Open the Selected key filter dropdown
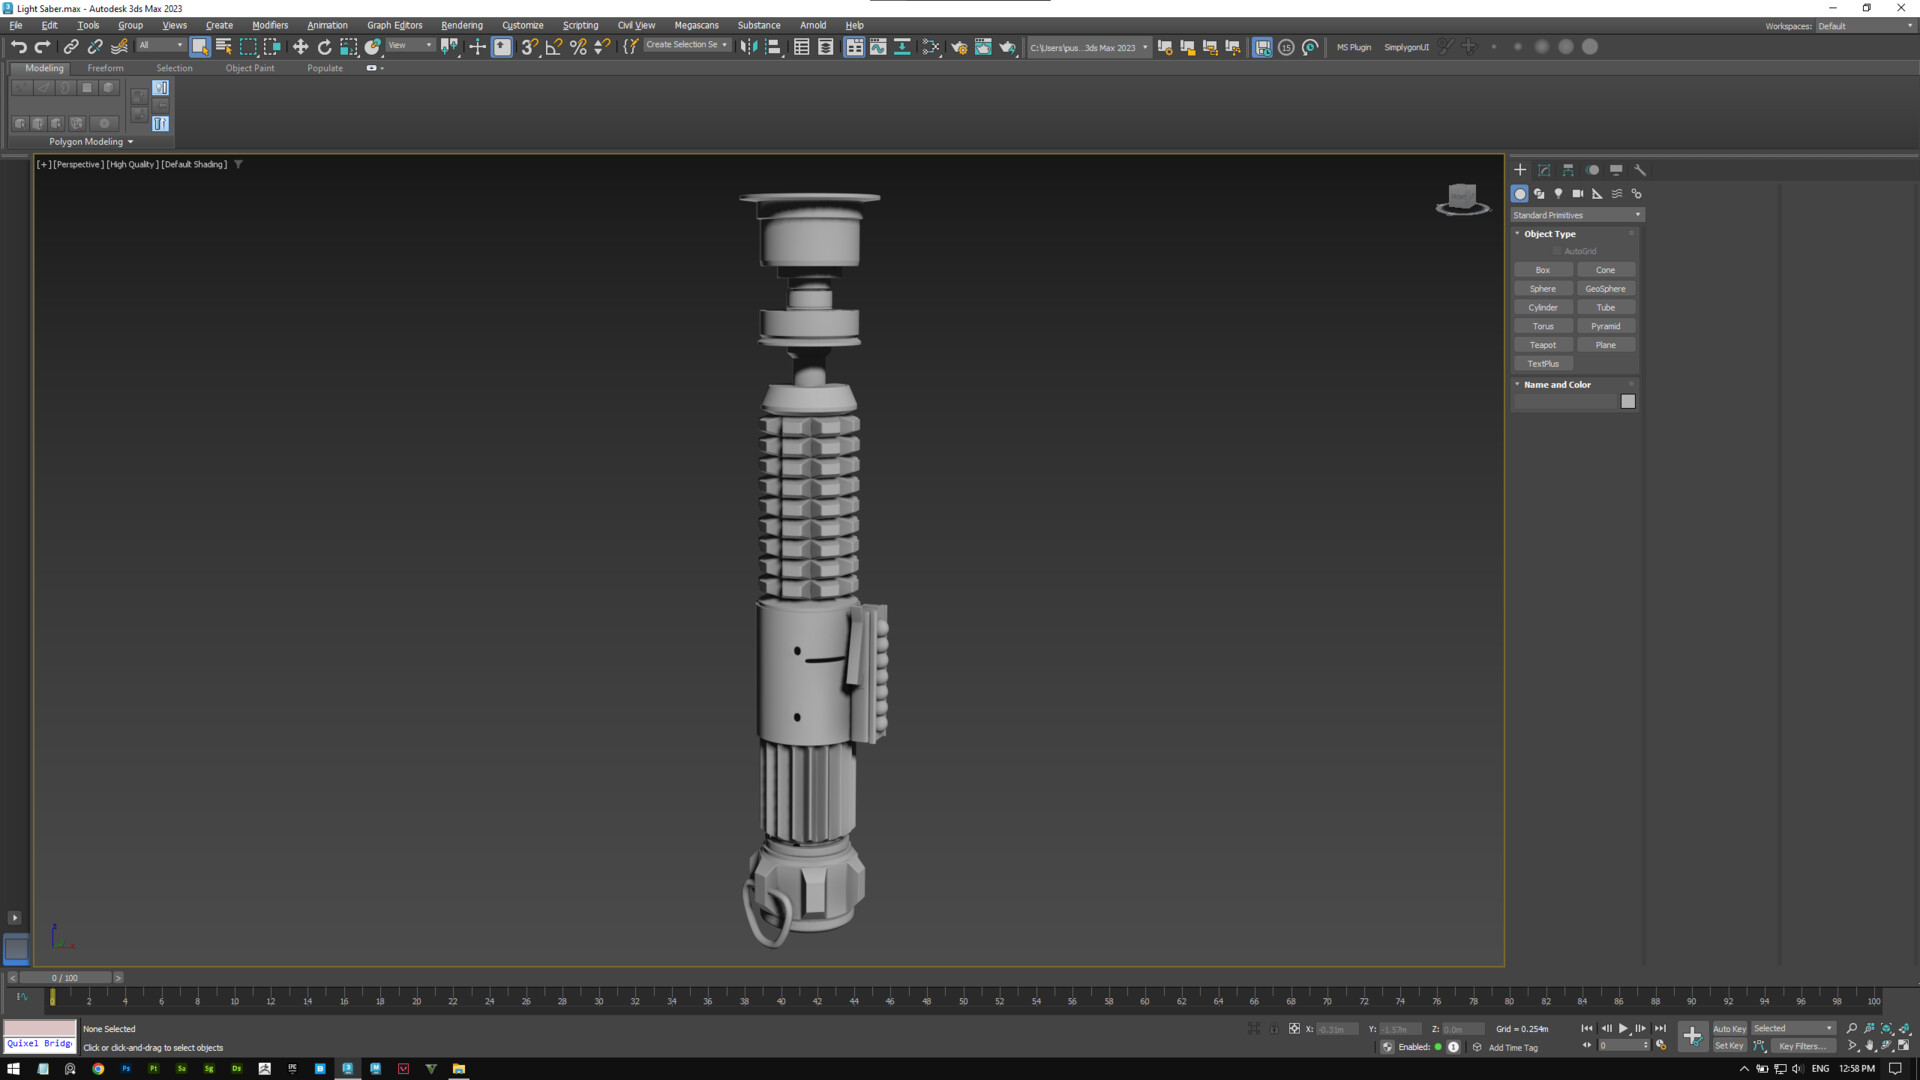Image resolution: width=1920 pixels, height=1080 pixels. coord(1828,1028)
